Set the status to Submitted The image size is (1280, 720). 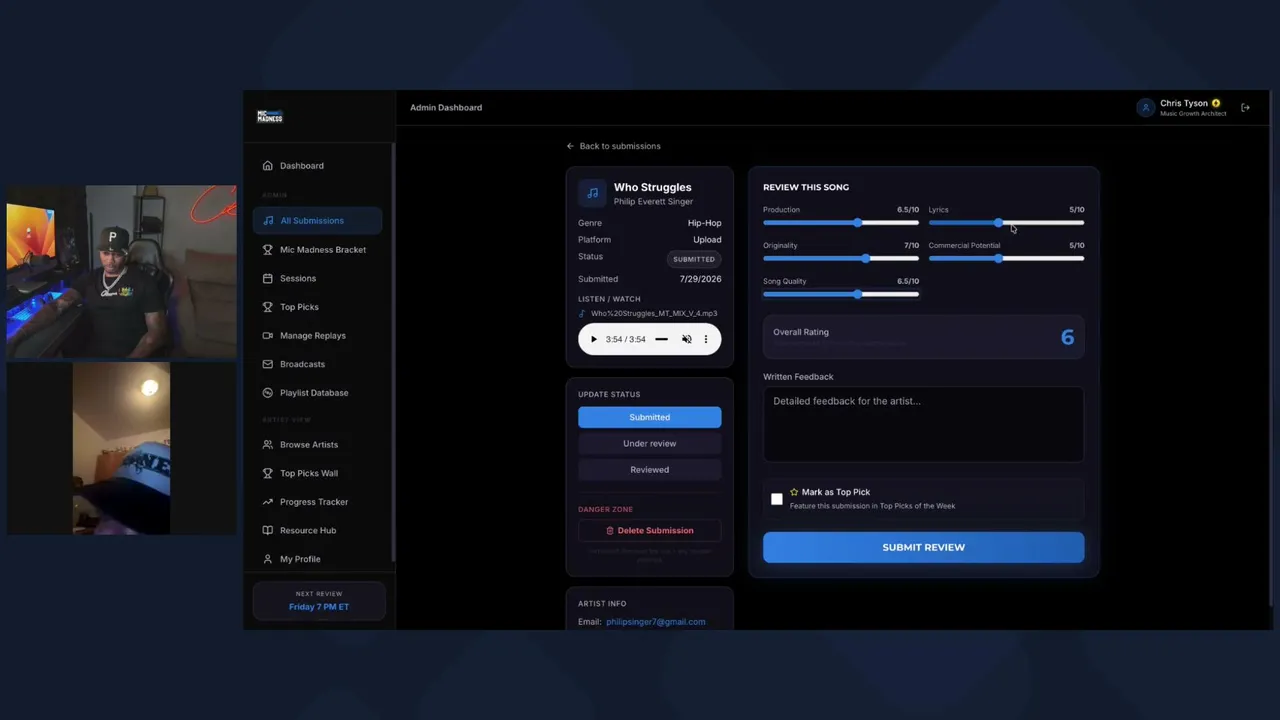click(x=650, y=417)
